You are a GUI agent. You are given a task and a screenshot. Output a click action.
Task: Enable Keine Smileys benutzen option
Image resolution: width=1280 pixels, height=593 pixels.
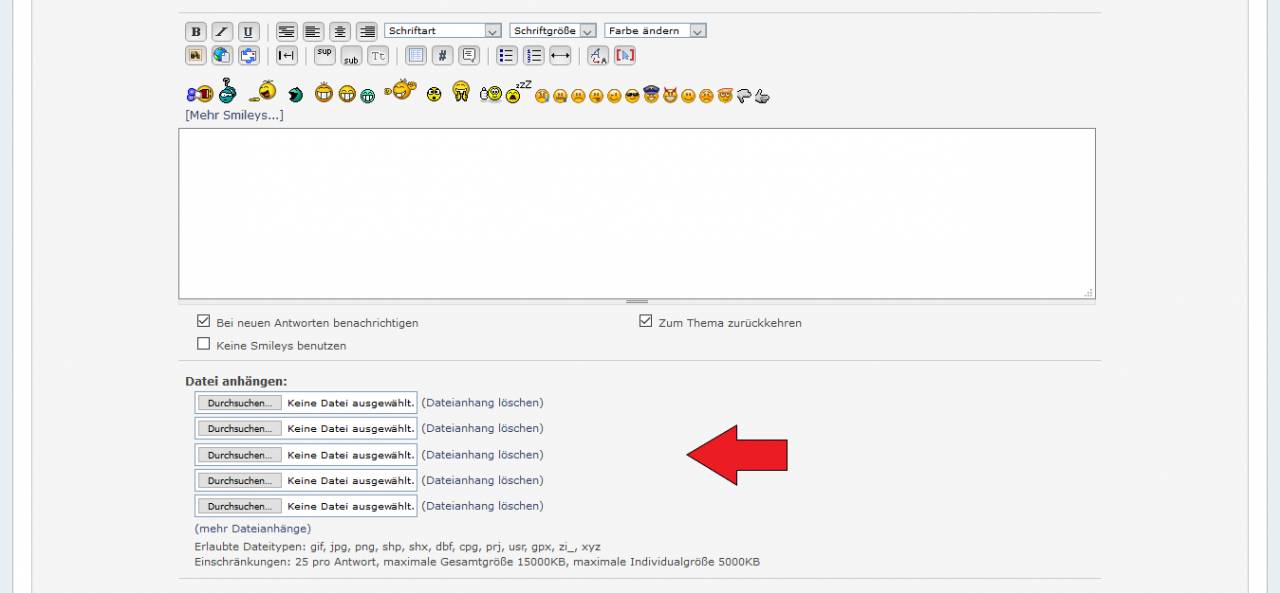tap(204, 344)
